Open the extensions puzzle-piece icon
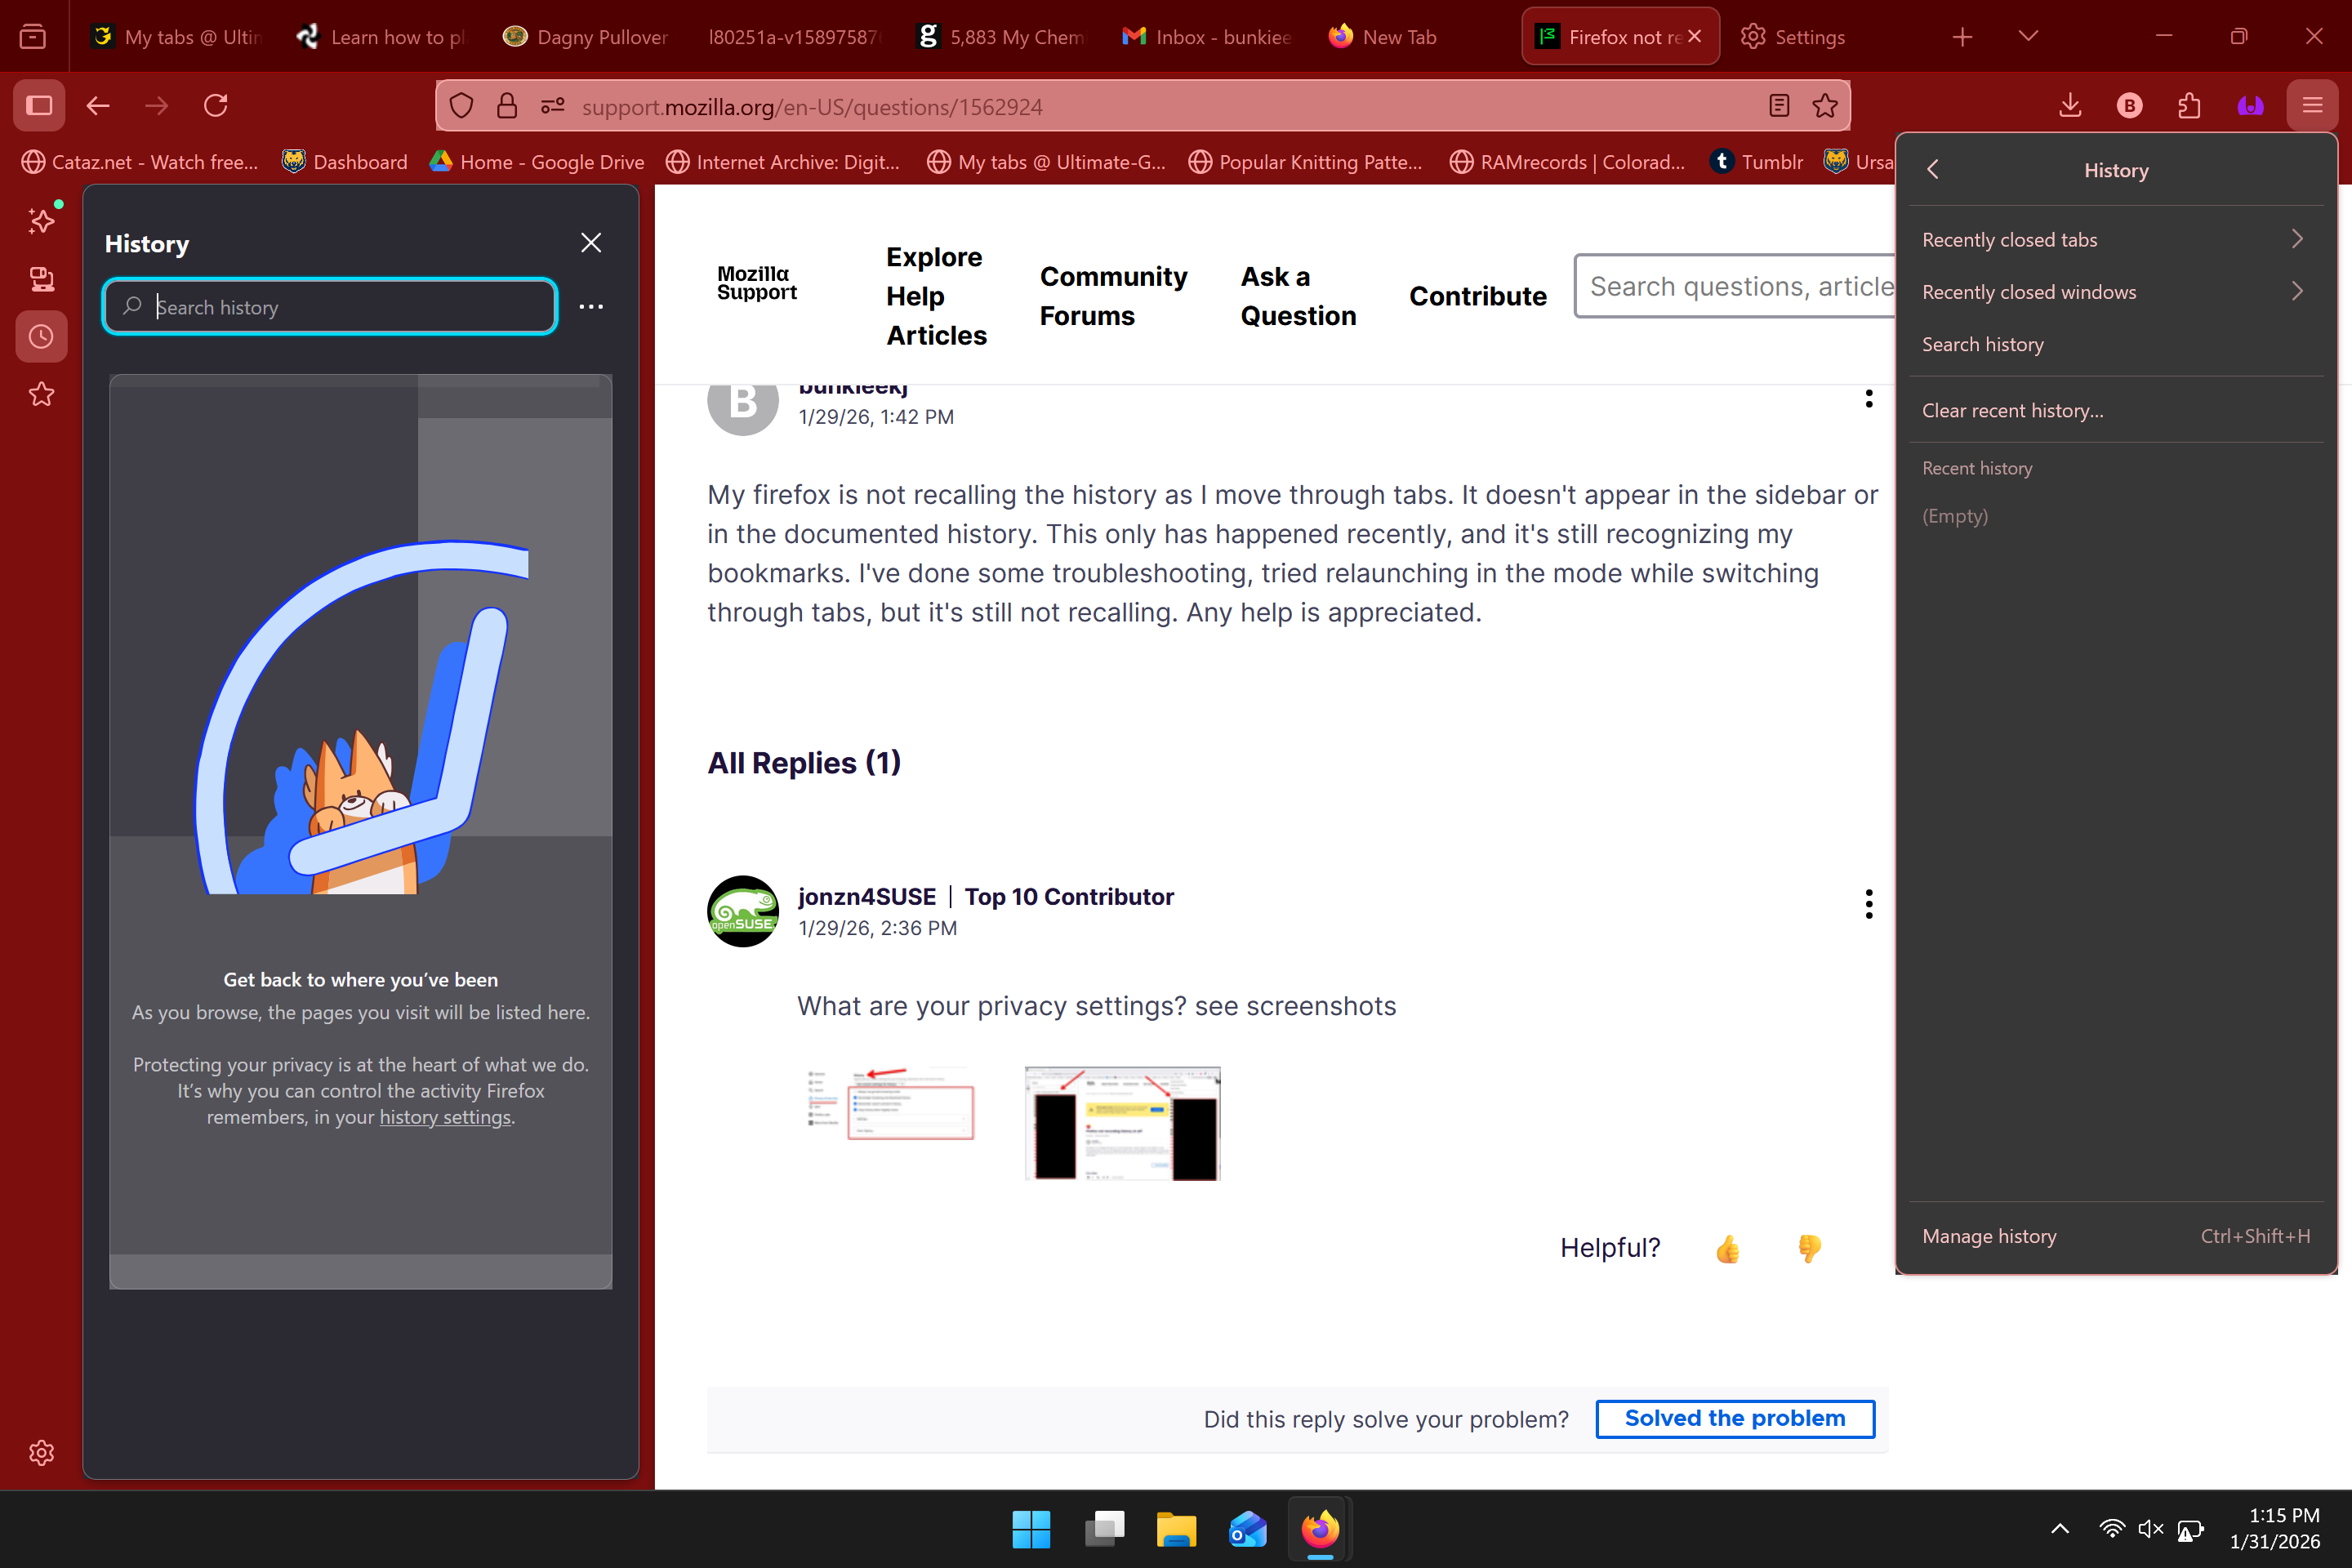2352x1568 pixels. 2189,106
